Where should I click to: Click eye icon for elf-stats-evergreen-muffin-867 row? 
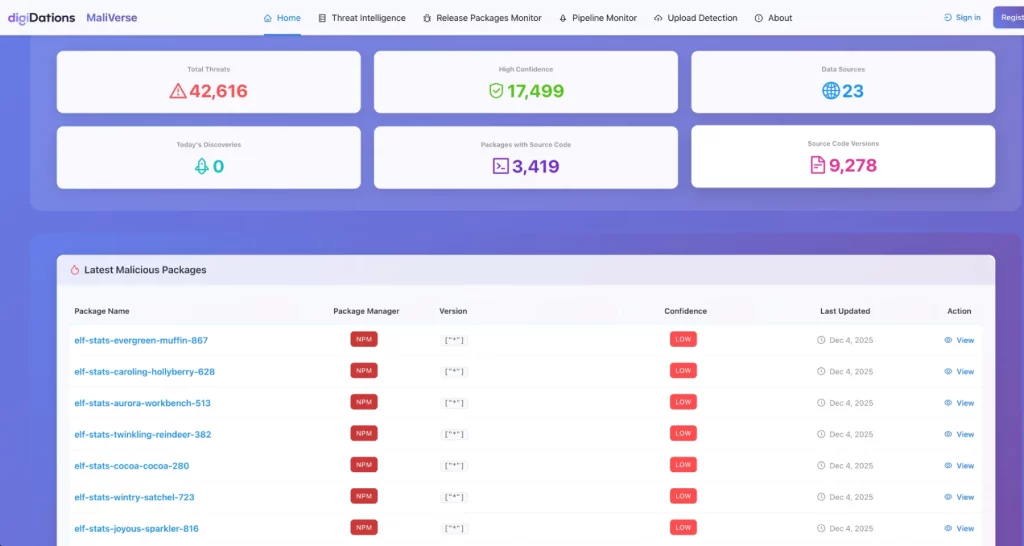coord(948,340)
